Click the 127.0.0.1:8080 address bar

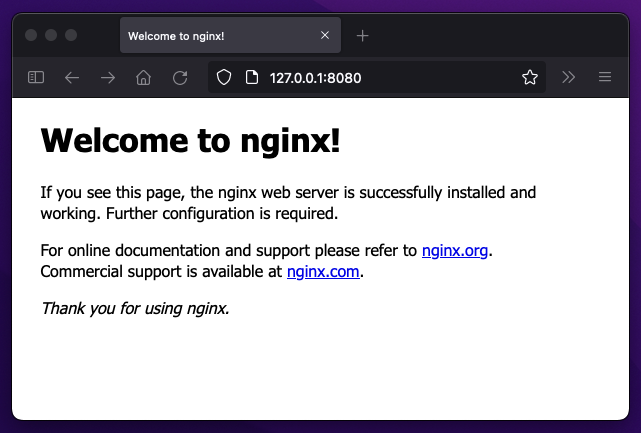pos(377,77)
